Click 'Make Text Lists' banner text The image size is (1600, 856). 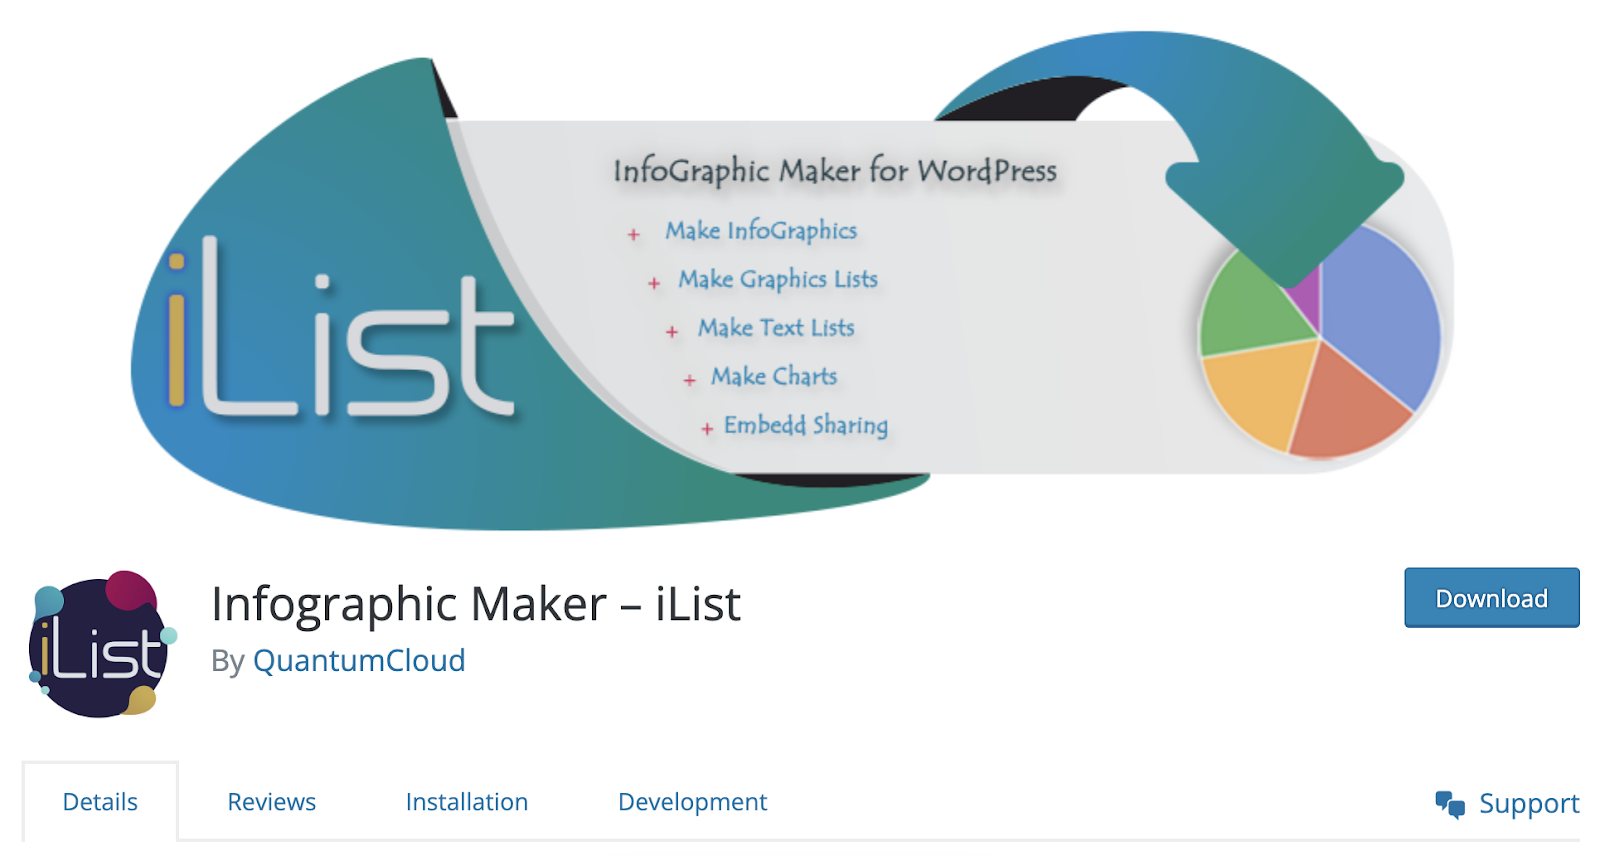tap(776, 328)
